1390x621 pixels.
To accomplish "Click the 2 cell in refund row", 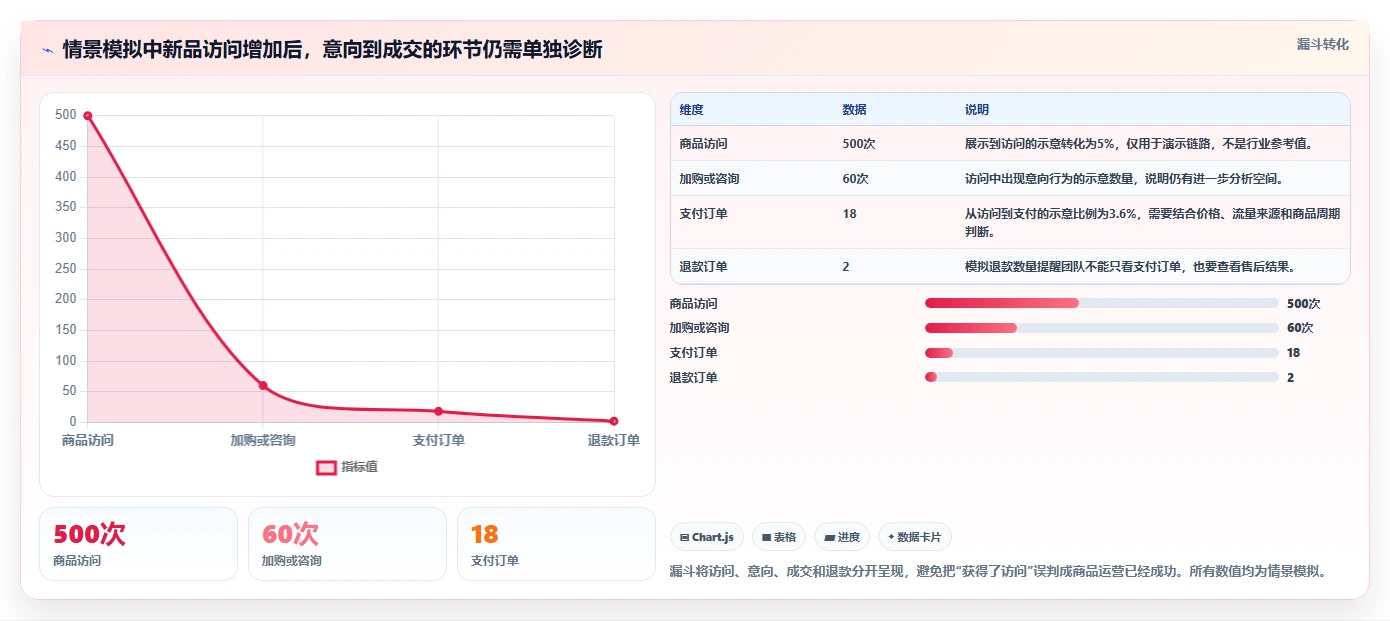I will [847, 267].
